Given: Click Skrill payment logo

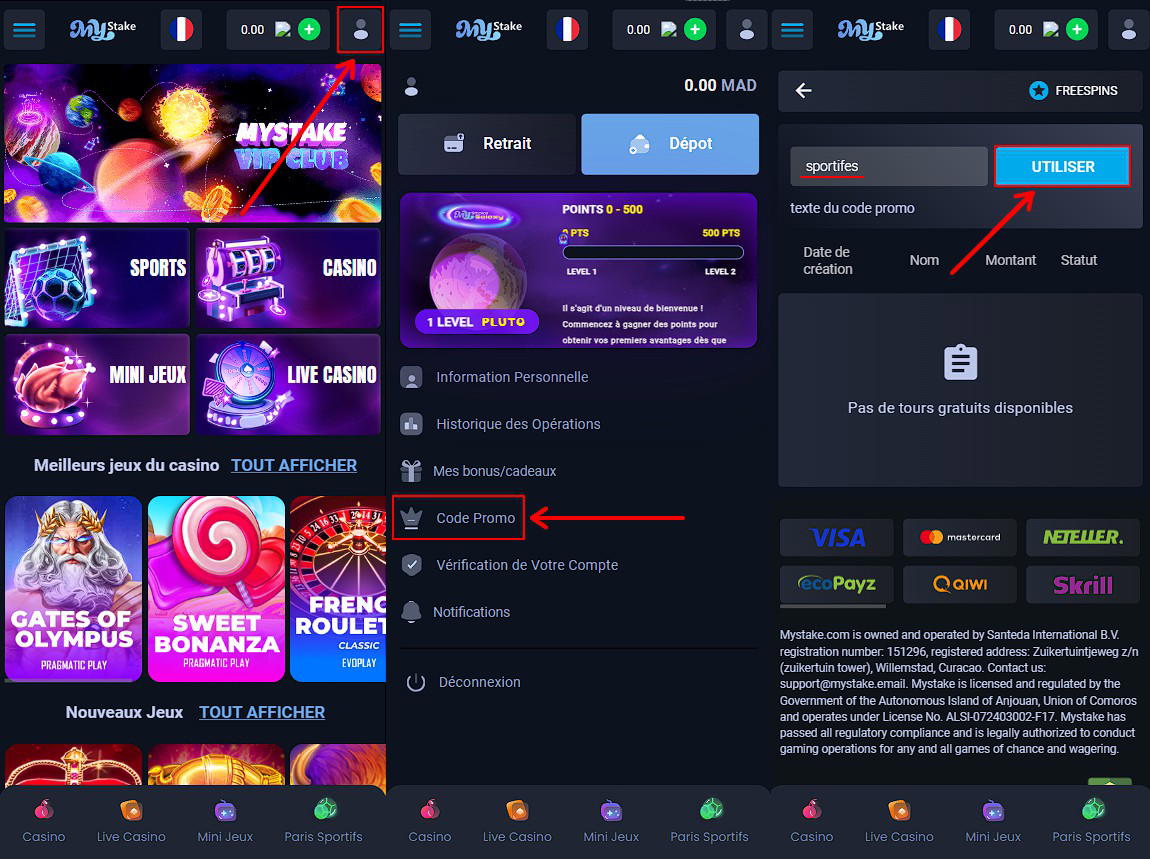Looking at the screenshot, I should pos(1083,585).
